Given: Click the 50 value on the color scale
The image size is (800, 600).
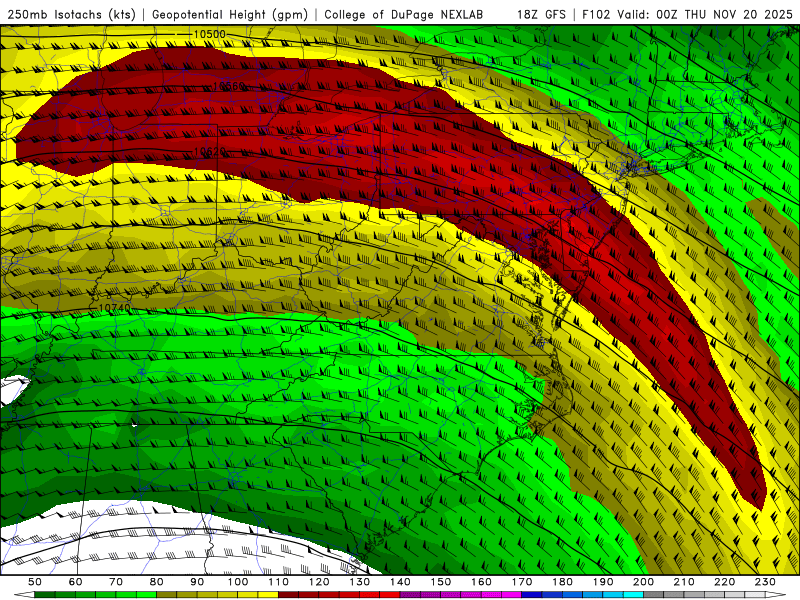Looking at the screenshot, I should point(35,582).
